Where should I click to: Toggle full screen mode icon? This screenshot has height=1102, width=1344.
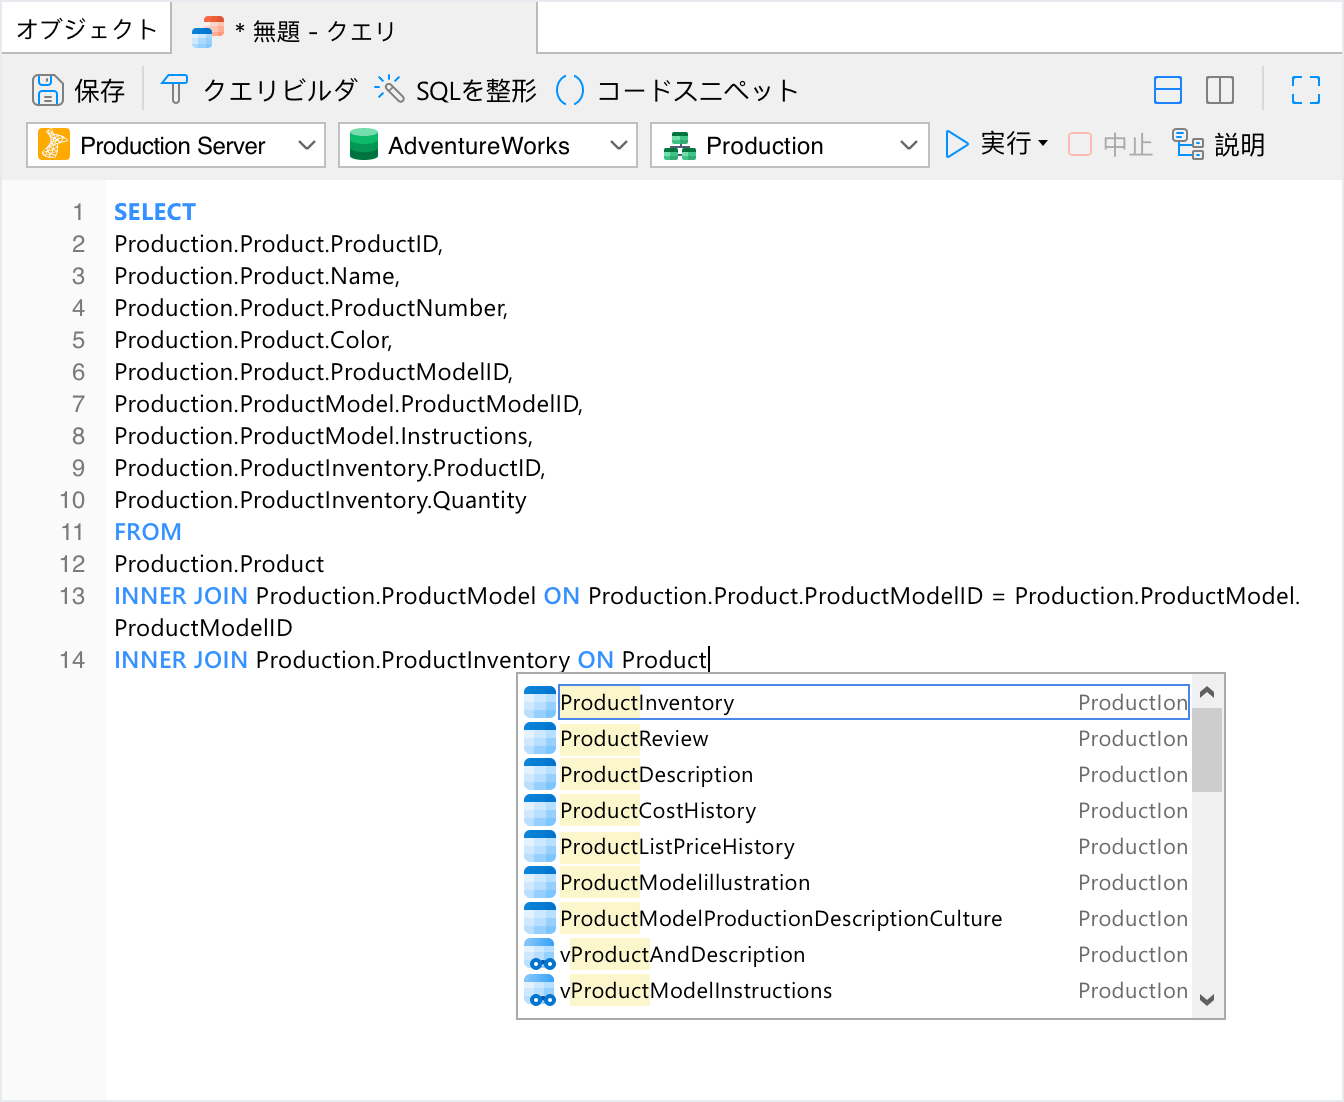coord(1305,90)
